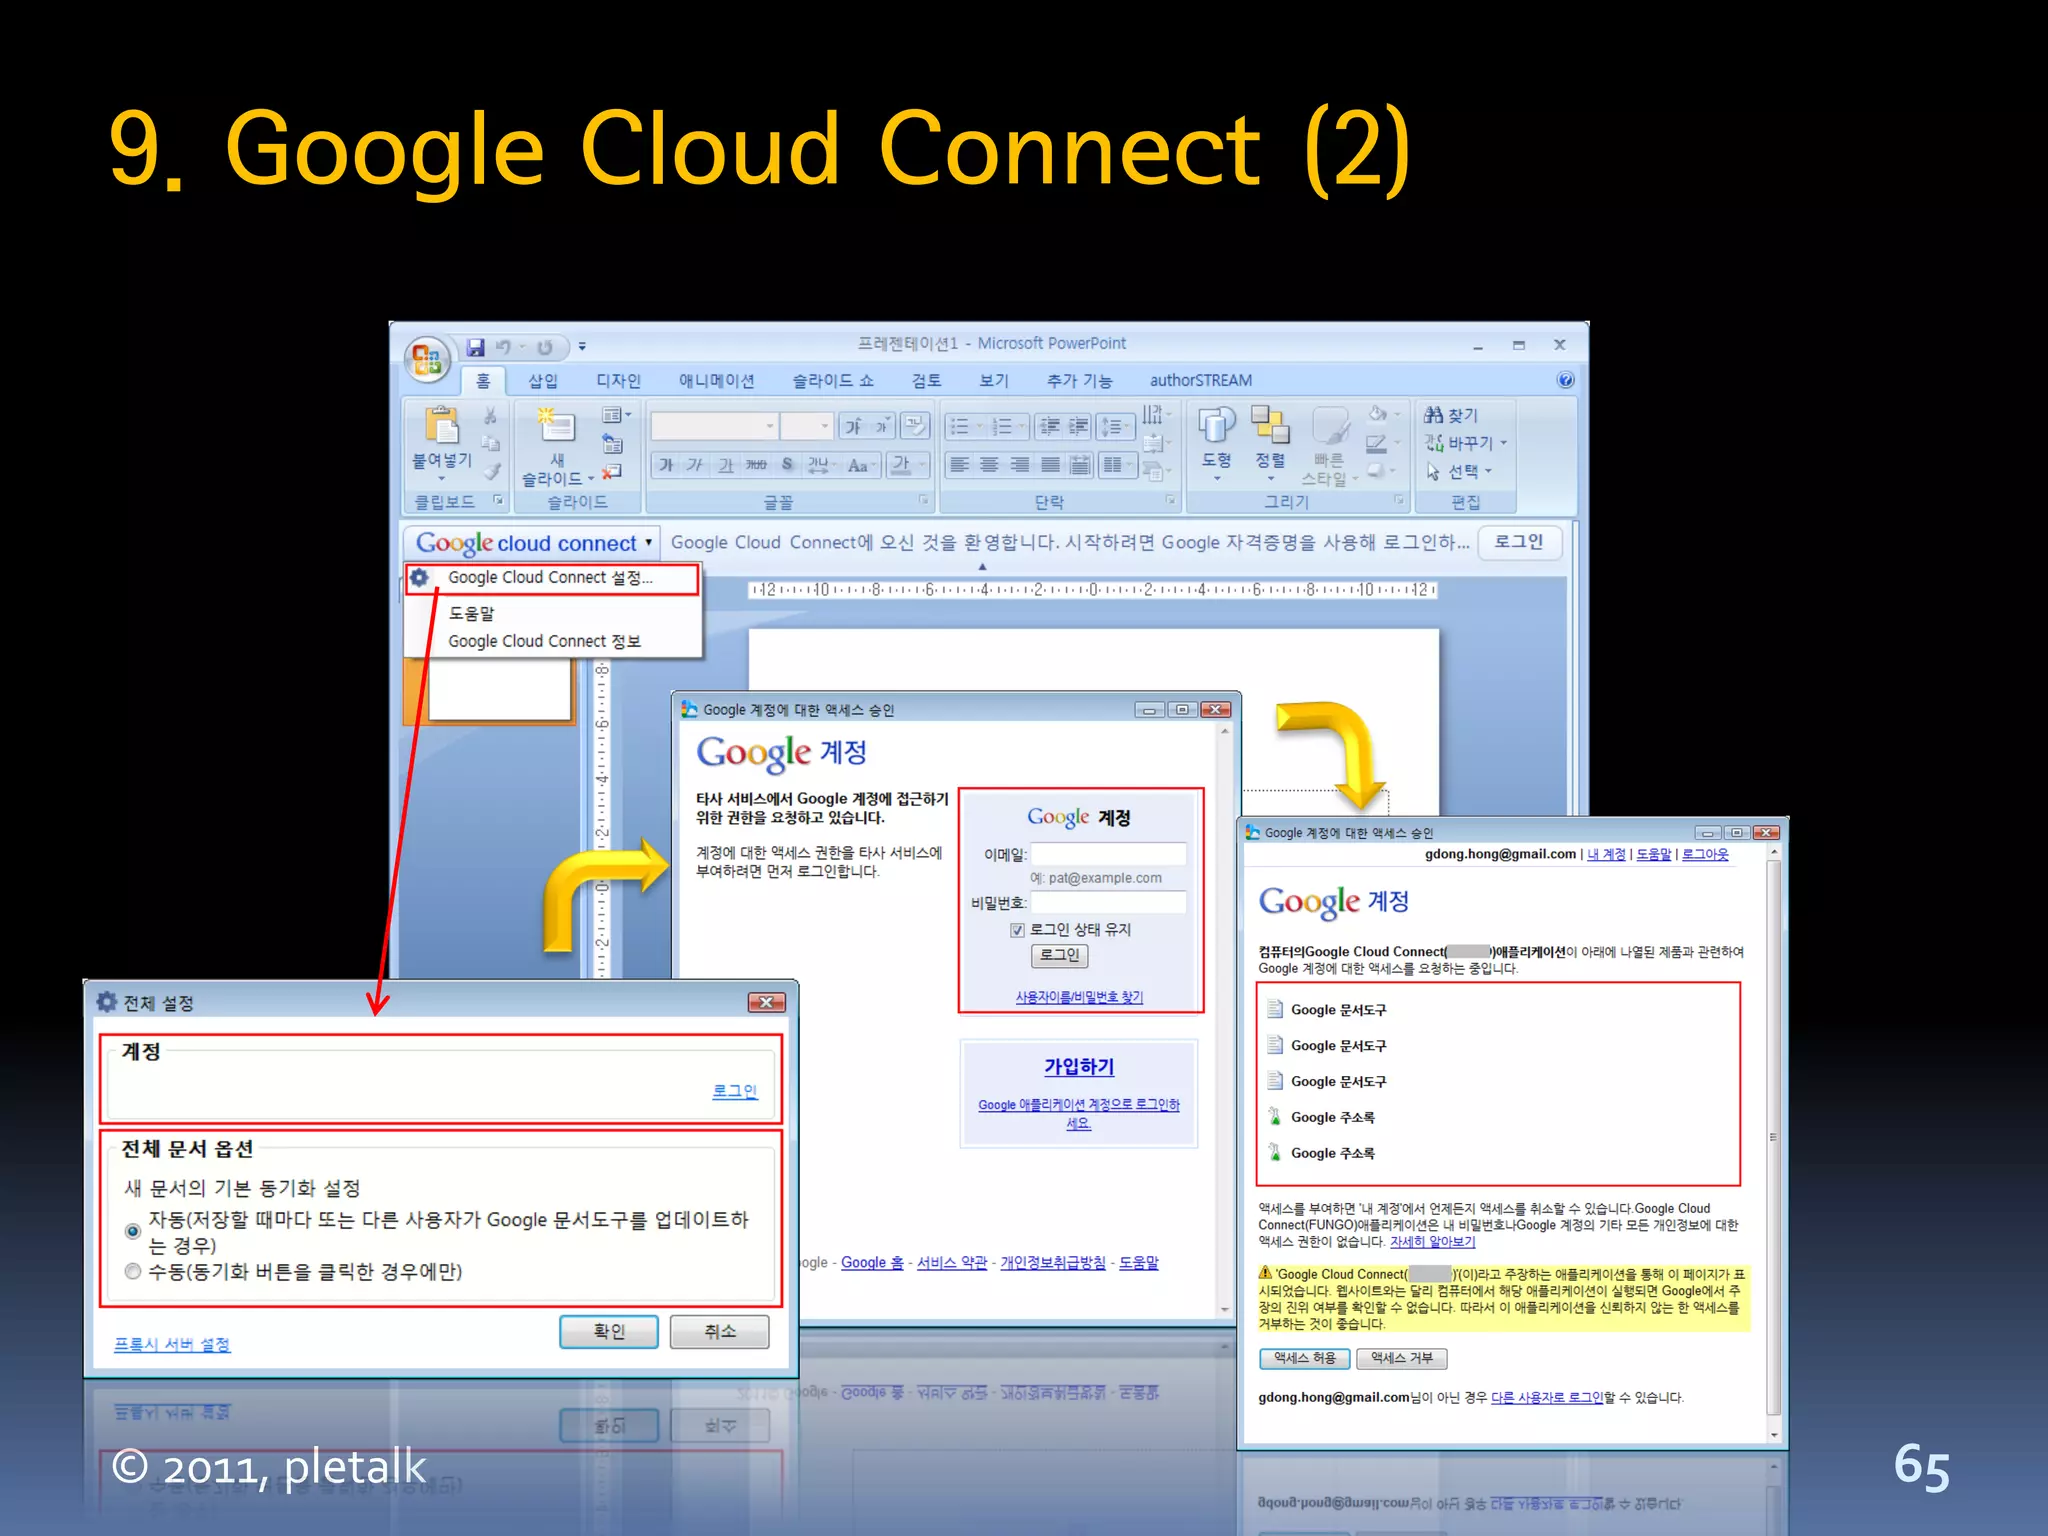2048x1536 pixels.
Task: Expand the Google cloud connect dropdown arrow
Action: point(649,543)
